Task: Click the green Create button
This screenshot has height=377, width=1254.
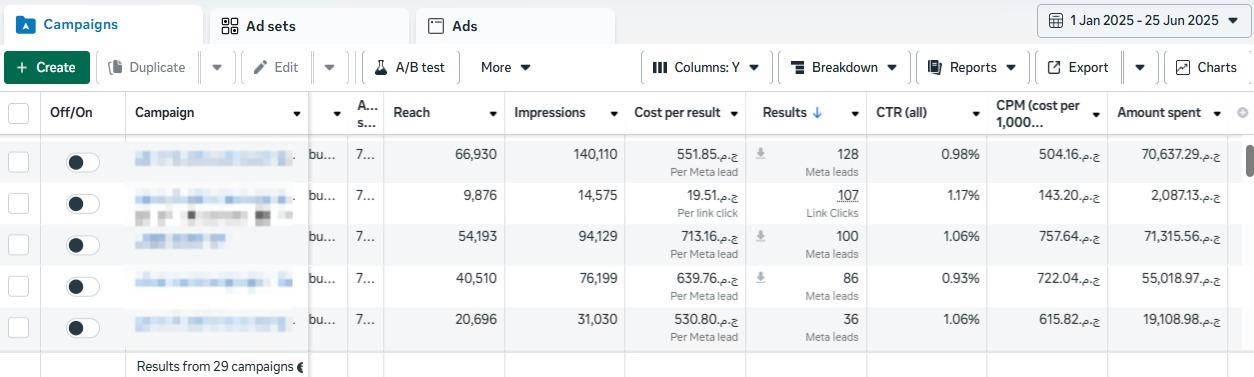Action: coord(47,68)
